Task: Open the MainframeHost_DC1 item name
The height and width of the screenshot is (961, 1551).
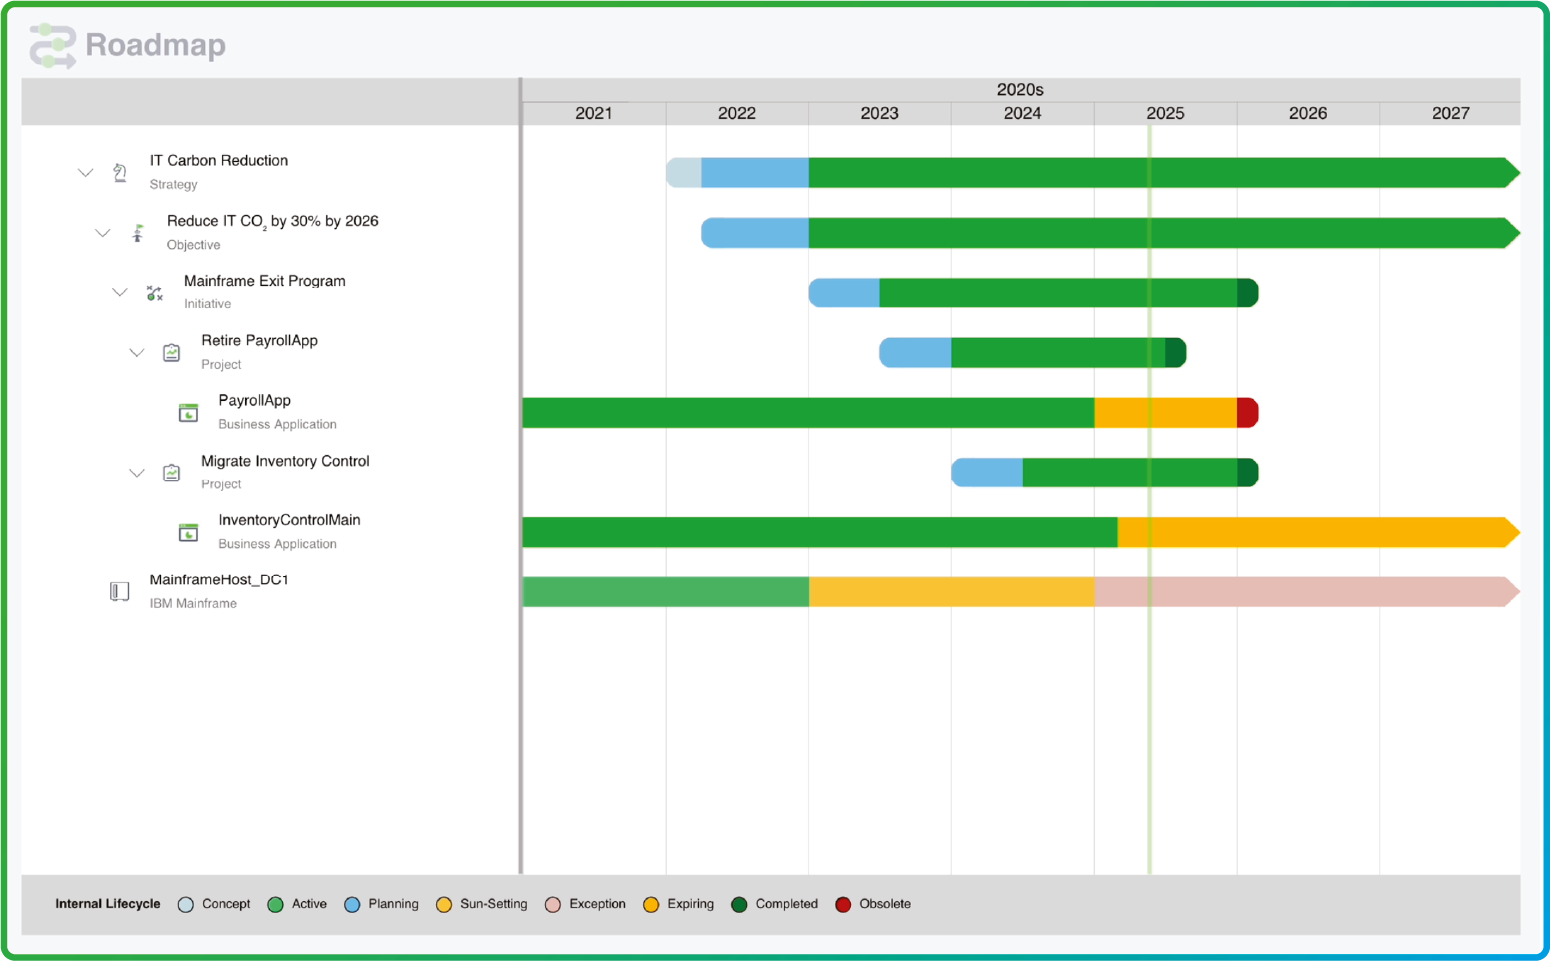Action: point(219,580)
